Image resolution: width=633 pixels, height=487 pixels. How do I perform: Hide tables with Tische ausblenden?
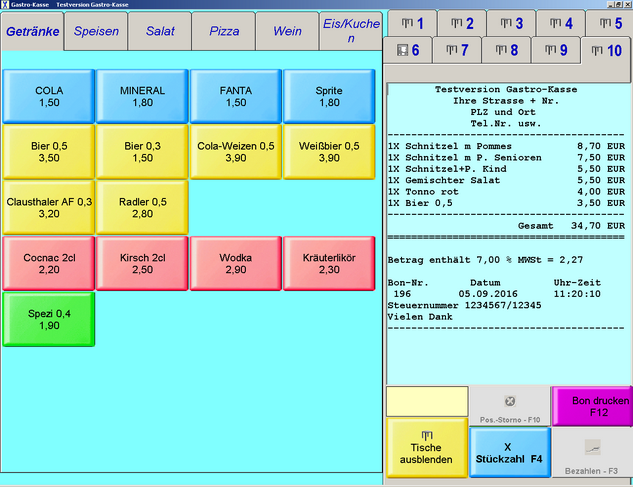point(426,447)
